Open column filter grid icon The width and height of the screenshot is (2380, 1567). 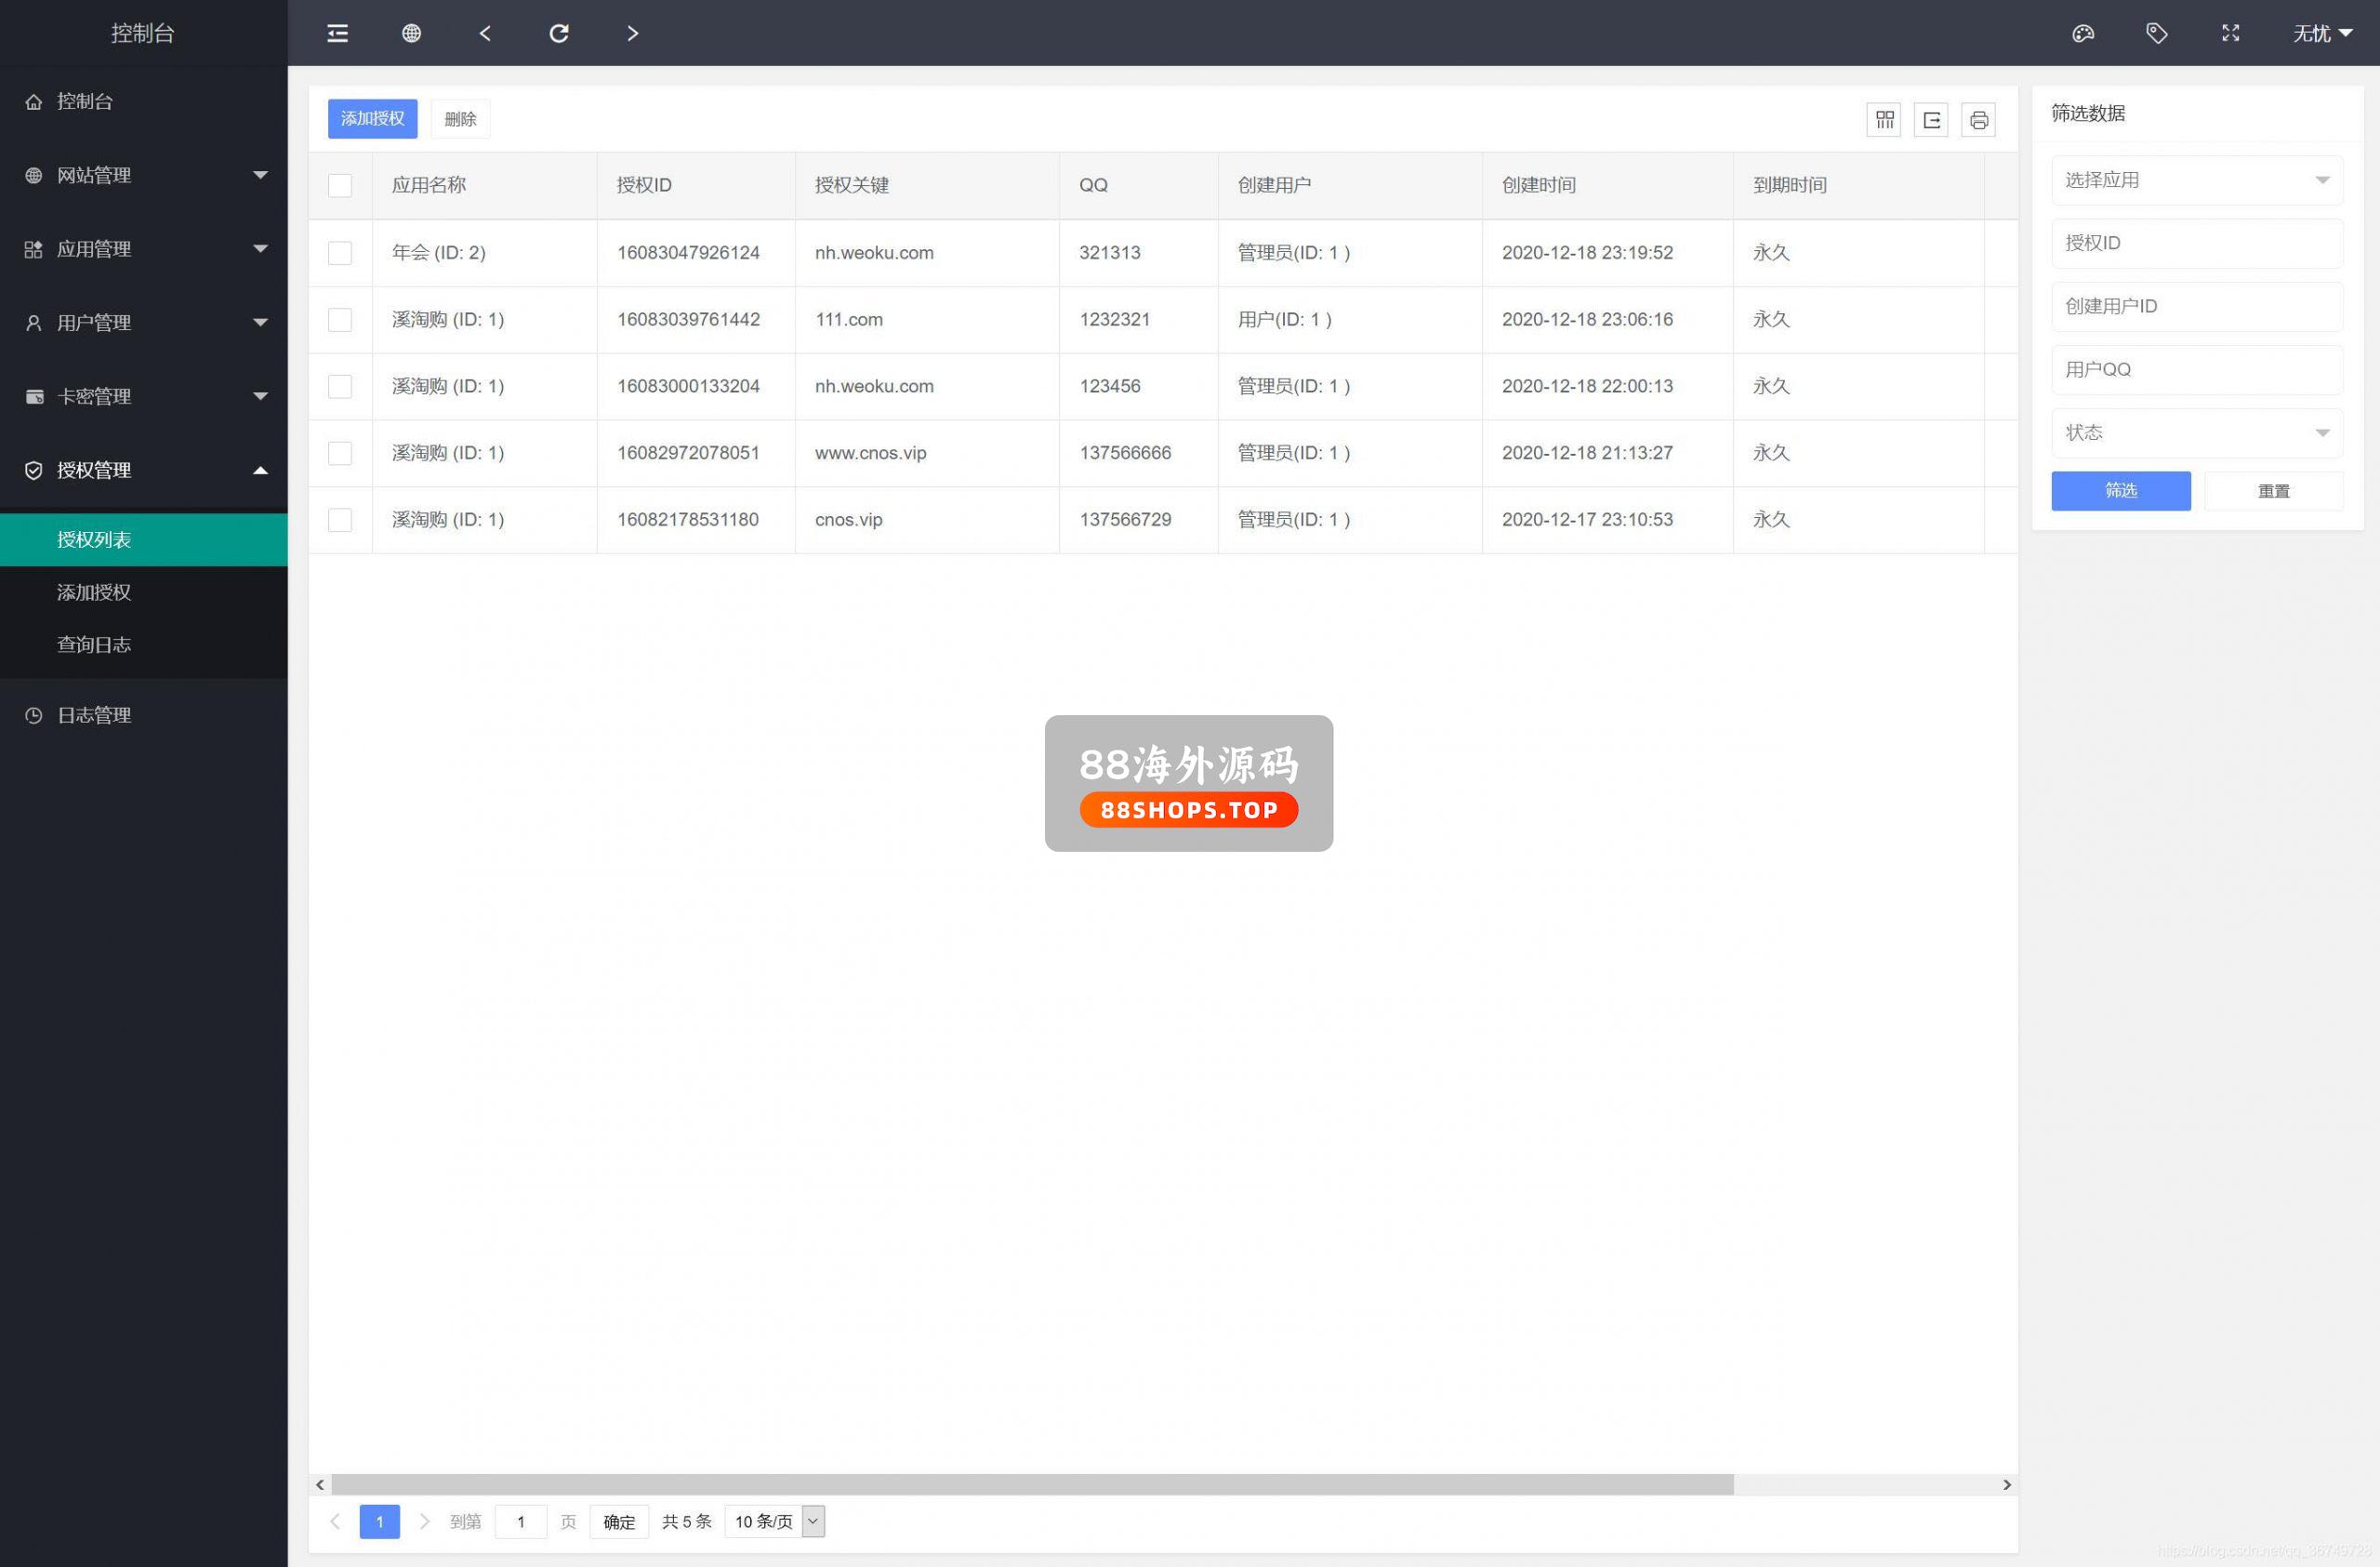[1884, 120]
